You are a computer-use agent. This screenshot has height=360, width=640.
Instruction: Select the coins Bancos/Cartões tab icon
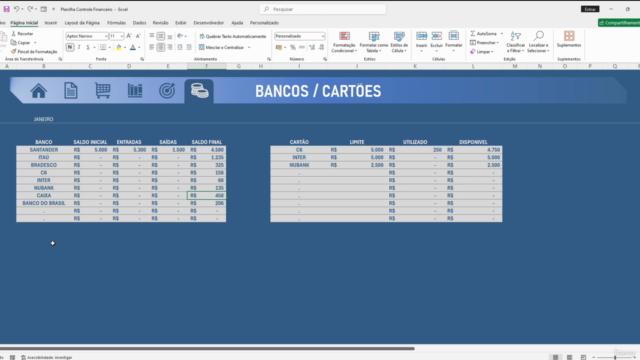[x=199, y=91]
